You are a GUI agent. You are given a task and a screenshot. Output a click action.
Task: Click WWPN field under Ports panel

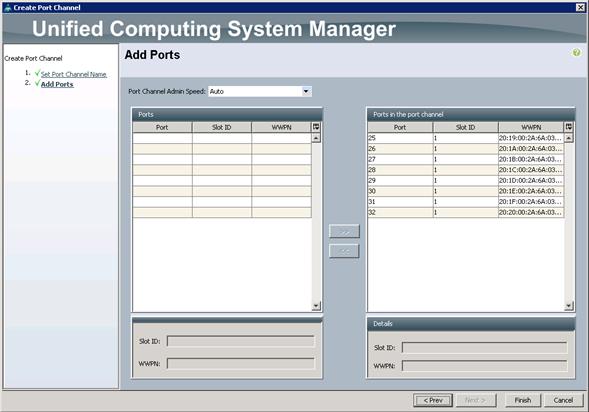[240, 364]
